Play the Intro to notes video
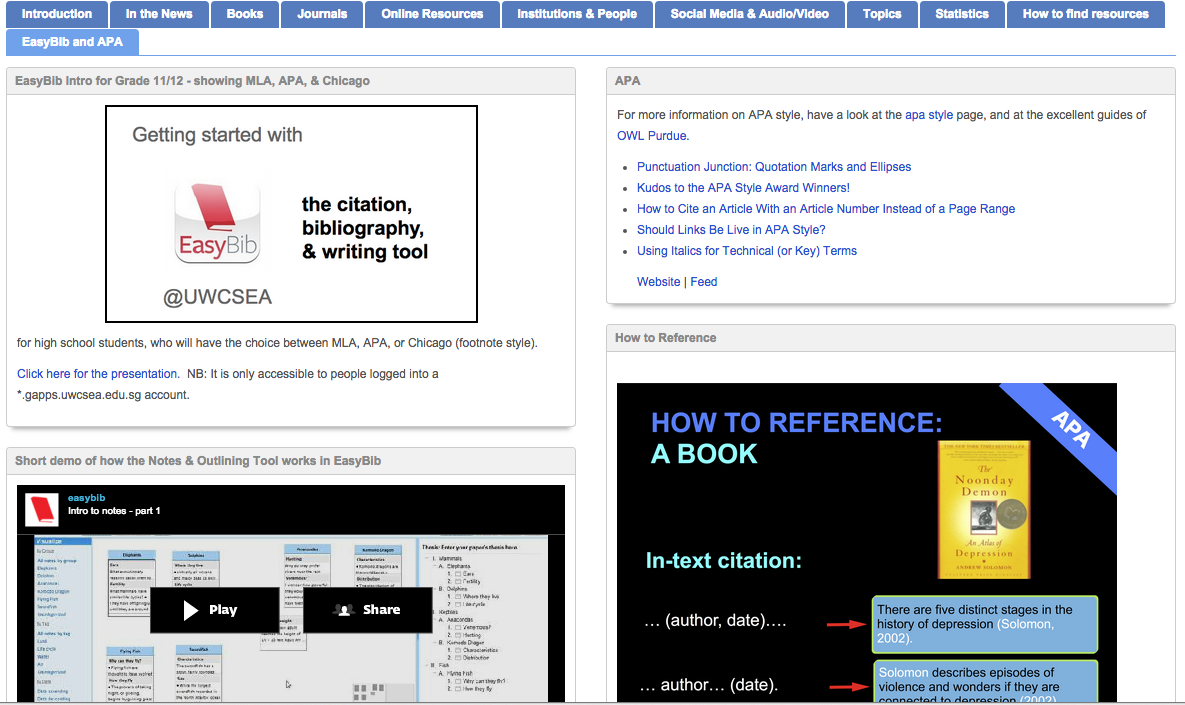1185x705 pixels. 214,609
